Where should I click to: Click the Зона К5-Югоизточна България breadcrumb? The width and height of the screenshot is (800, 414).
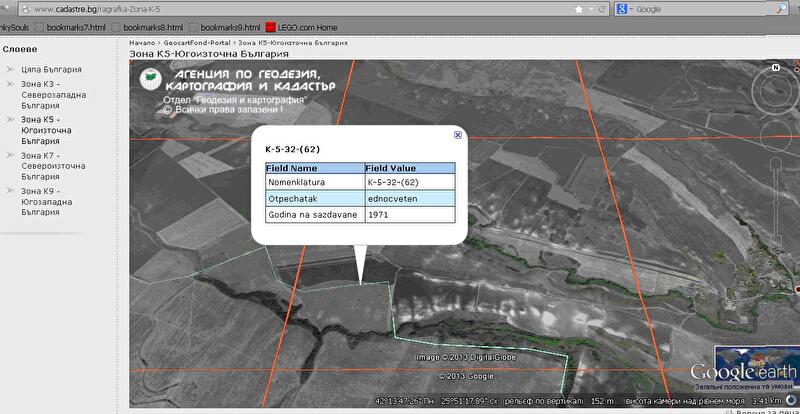pyautogui.click(x=293, y=43)
